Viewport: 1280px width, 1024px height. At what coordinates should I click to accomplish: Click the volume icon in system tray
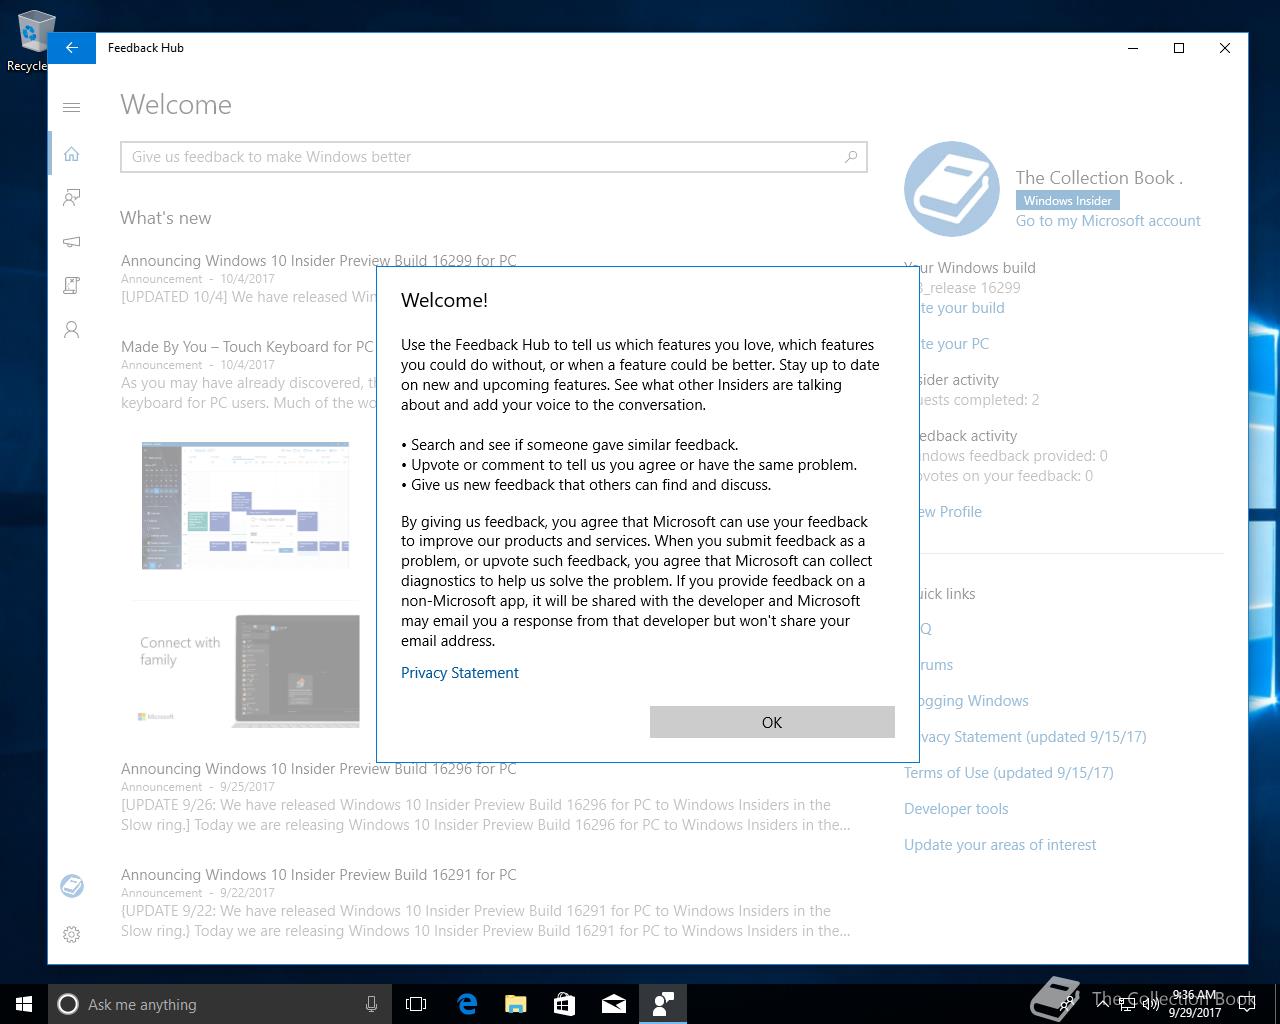tap(1150, 1004)
